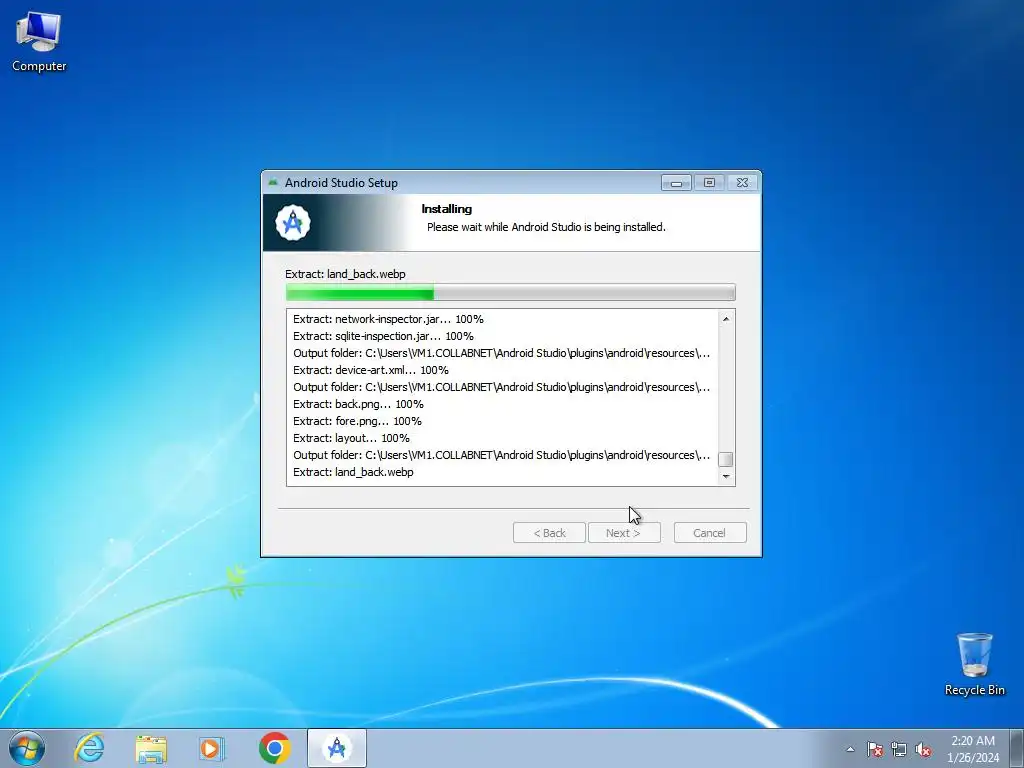
Task: Select the 'Extract: layout... 100%' log line
Action: click(351, 438)
